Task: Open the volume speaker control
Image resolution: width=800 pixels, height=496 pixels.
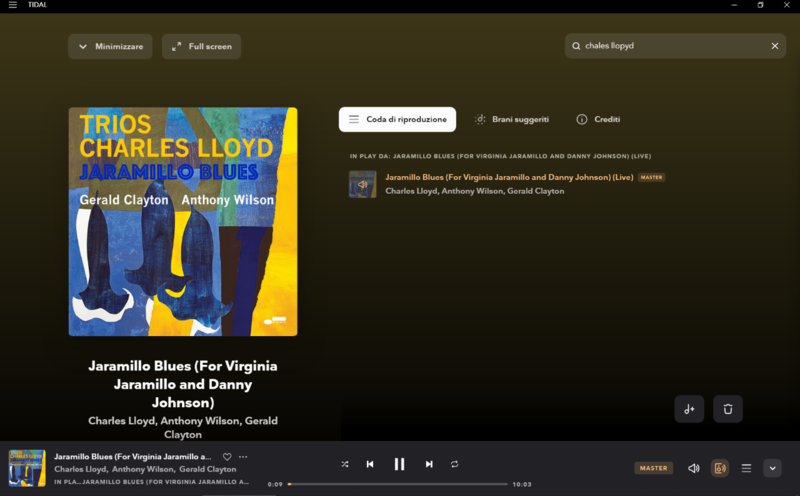Action: [693, 468]
